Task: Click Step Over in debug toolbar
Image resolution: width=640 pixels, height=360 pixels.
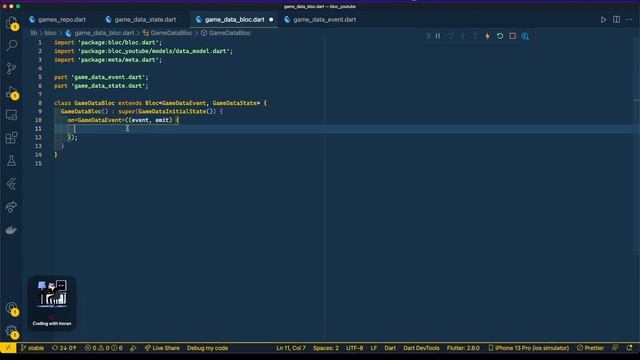Action: (450, 36)
